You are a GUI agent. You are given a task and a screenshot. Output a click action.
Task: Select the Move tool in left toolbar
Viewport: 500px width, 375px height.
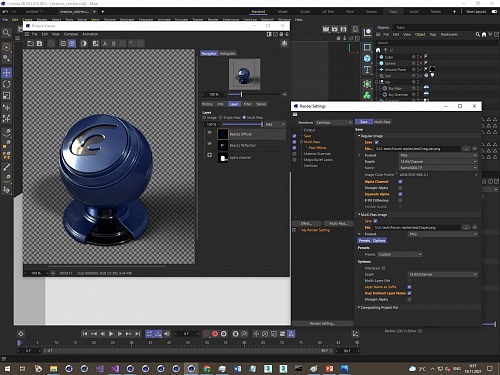pos(6,72)
